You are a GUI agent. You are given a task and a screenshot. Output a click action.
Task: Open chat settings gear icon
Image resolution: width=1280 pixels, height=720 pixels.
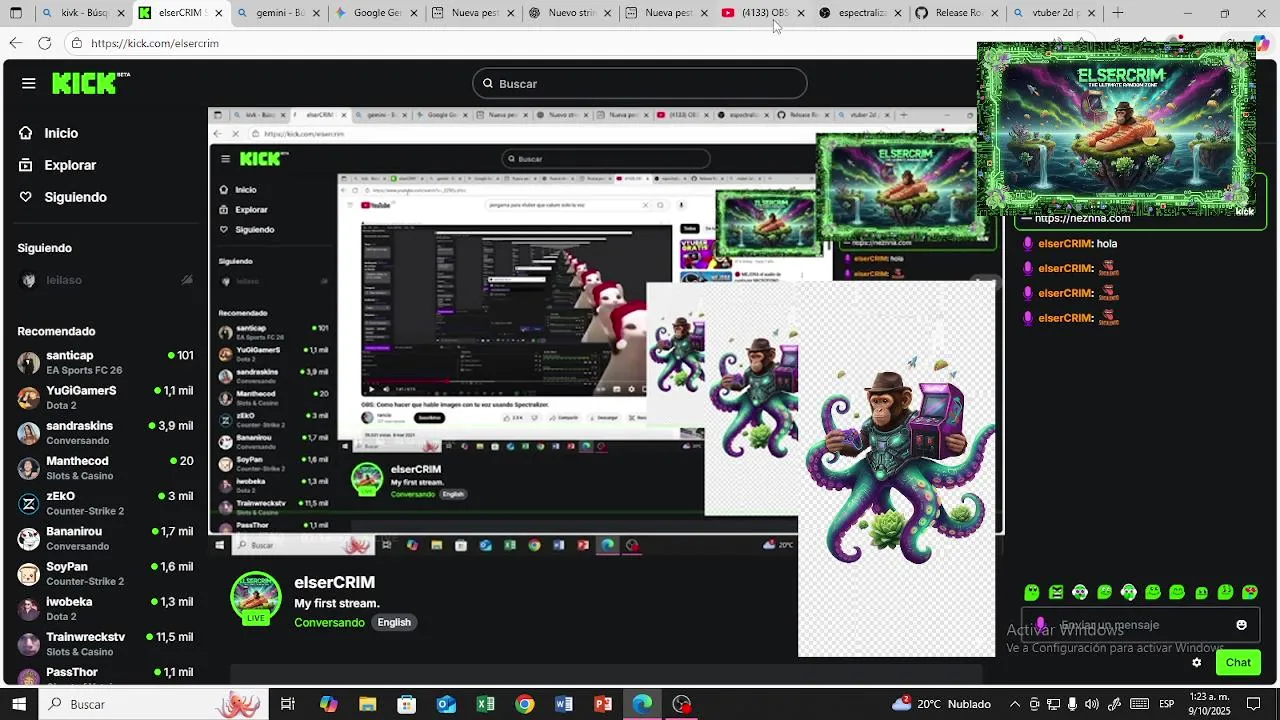click(x=1196, y=662)
